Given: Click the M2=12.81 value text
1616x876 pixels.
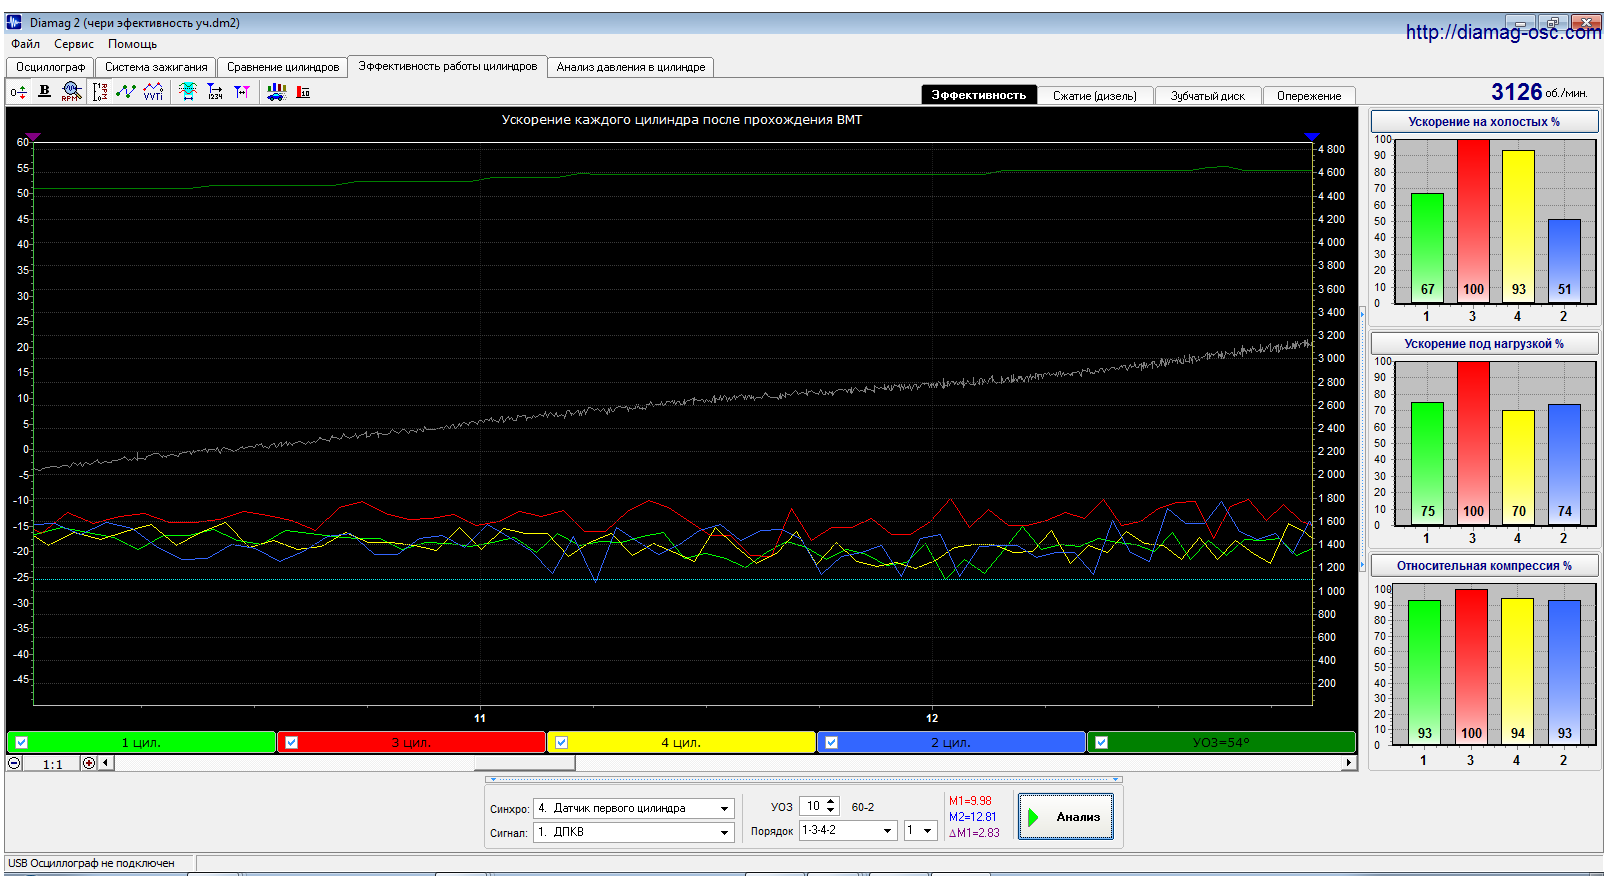Looking at the screenshot, I should [972, 817].
